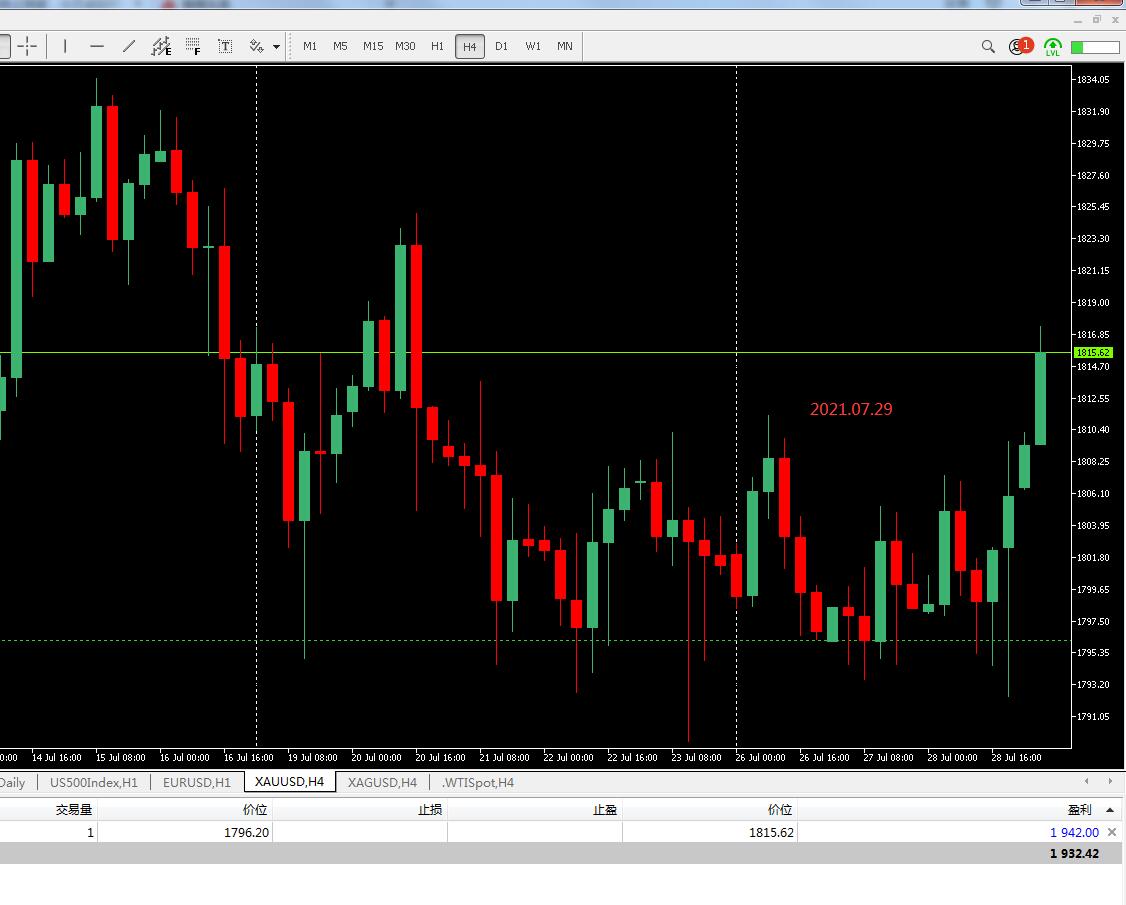Select the trendline drawing tool

[x=129, y=47]
